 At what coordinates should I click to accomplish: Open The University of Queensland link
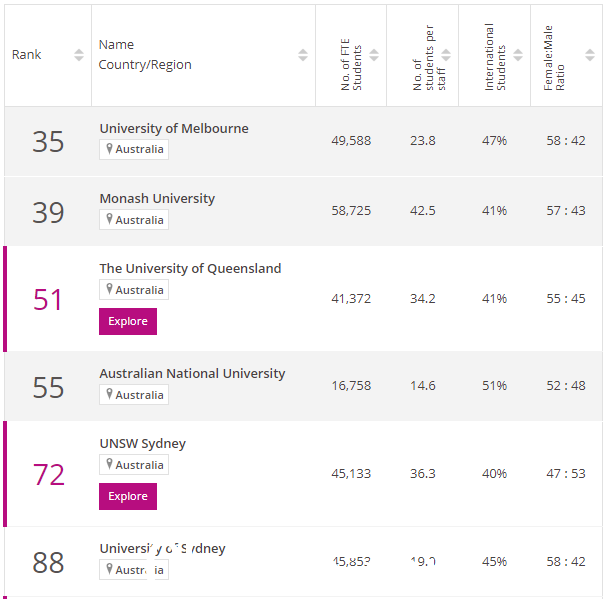point(190,268)
